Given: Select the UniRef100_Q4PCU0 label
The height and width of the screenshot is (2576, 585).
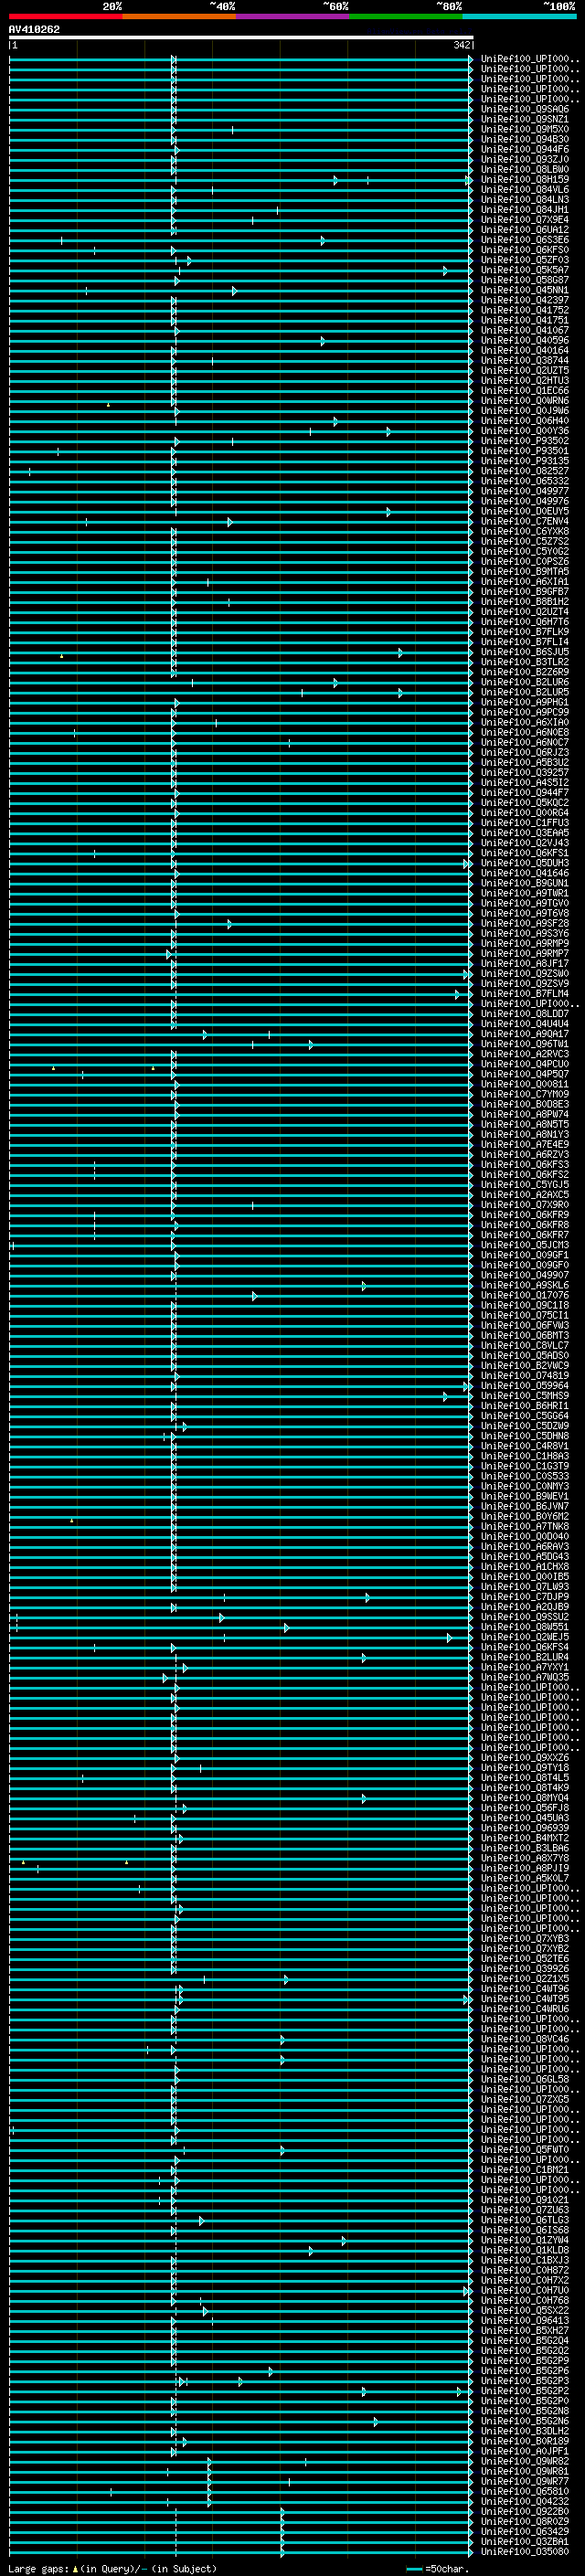Looking at the screenshot, I should pos(525,1064).
